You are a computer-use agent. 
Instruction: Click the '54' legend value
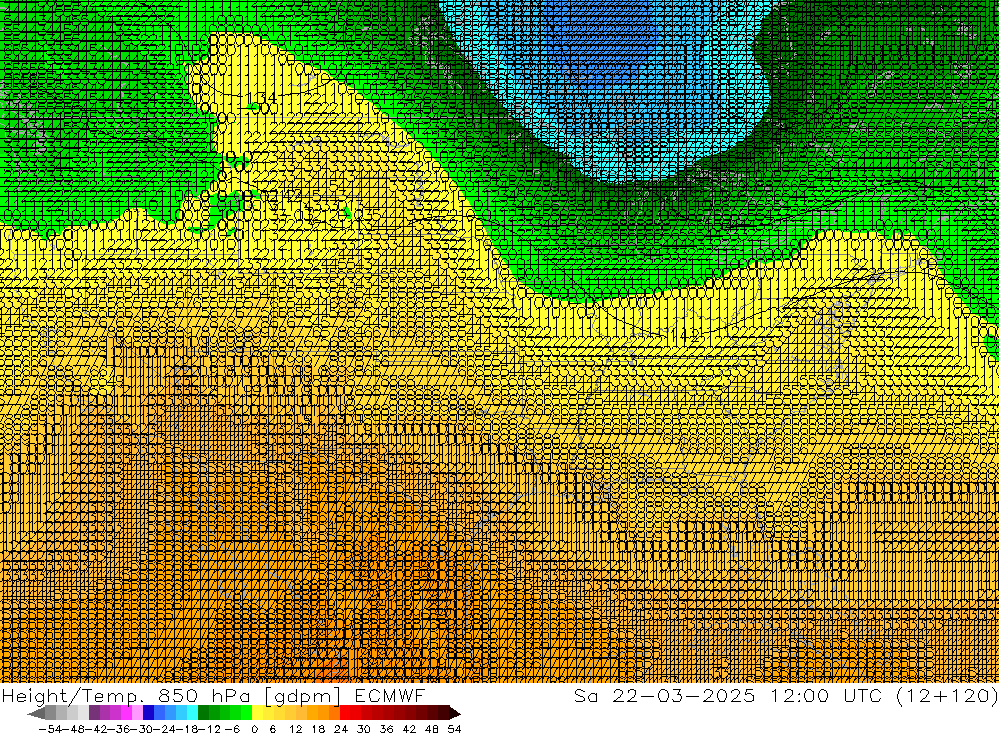coord(455,729)
